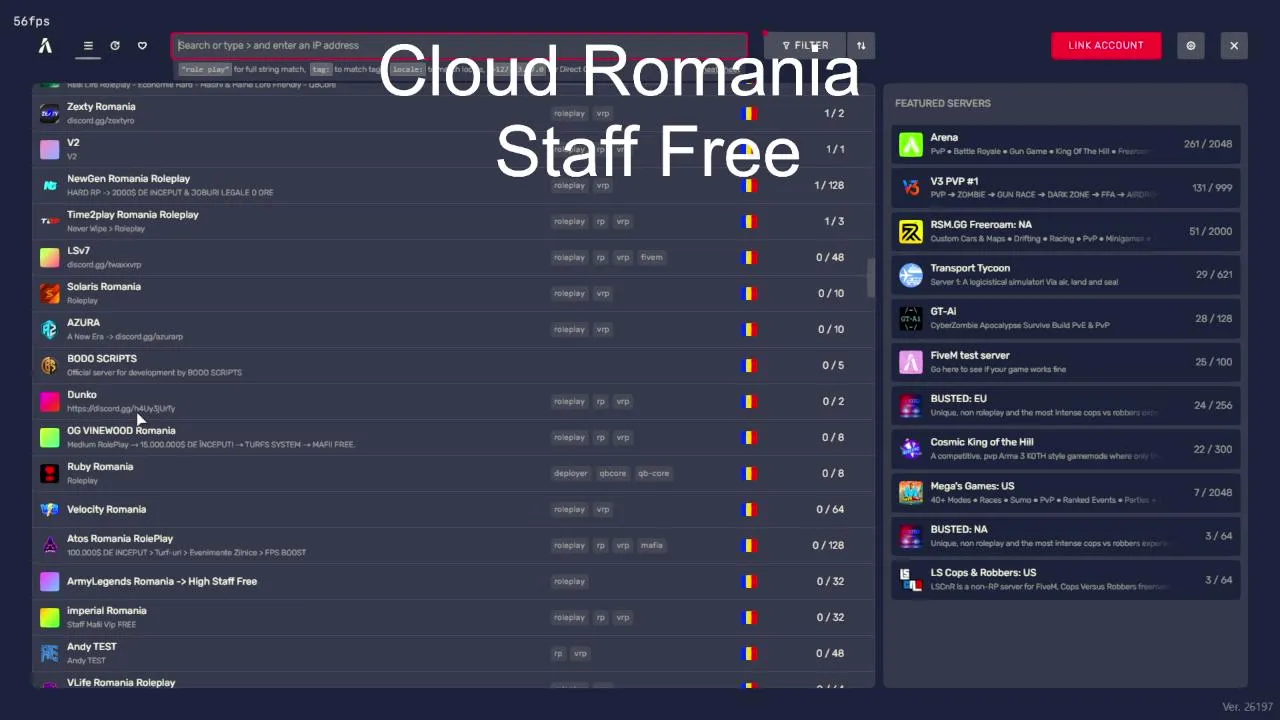Click the Dunko server icon
The image size is (1280, 720).
(49, 401)
